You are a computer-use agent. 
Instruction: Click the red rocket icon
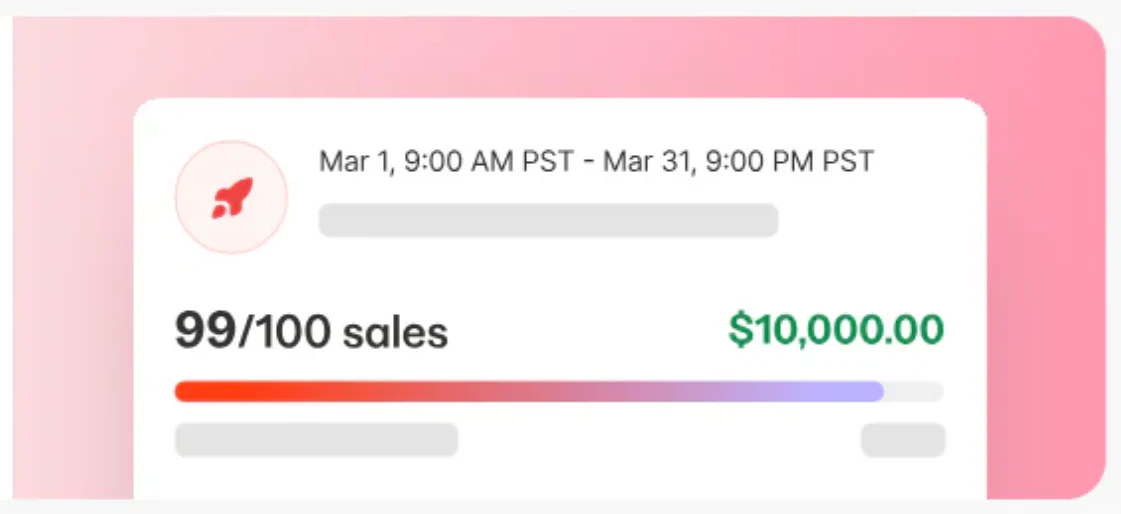[232, 198]
